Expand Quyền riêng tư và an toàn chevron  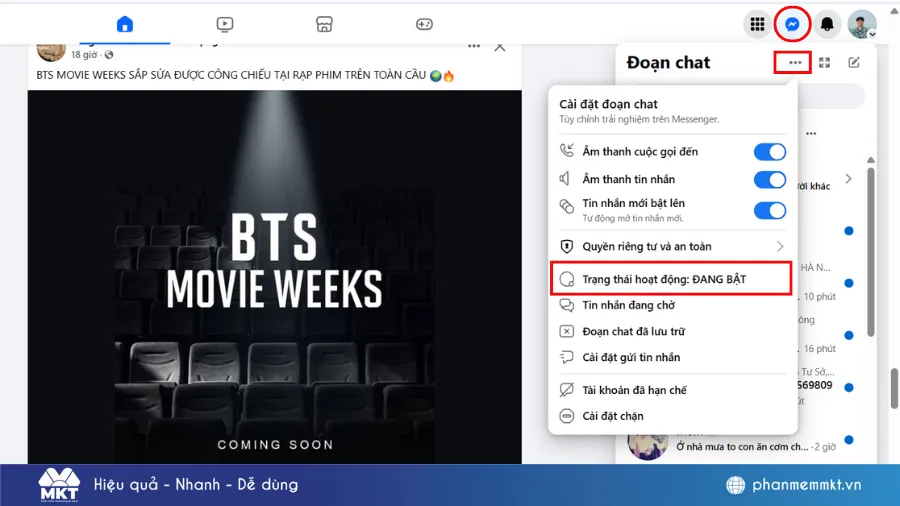[x=779, y=247]
